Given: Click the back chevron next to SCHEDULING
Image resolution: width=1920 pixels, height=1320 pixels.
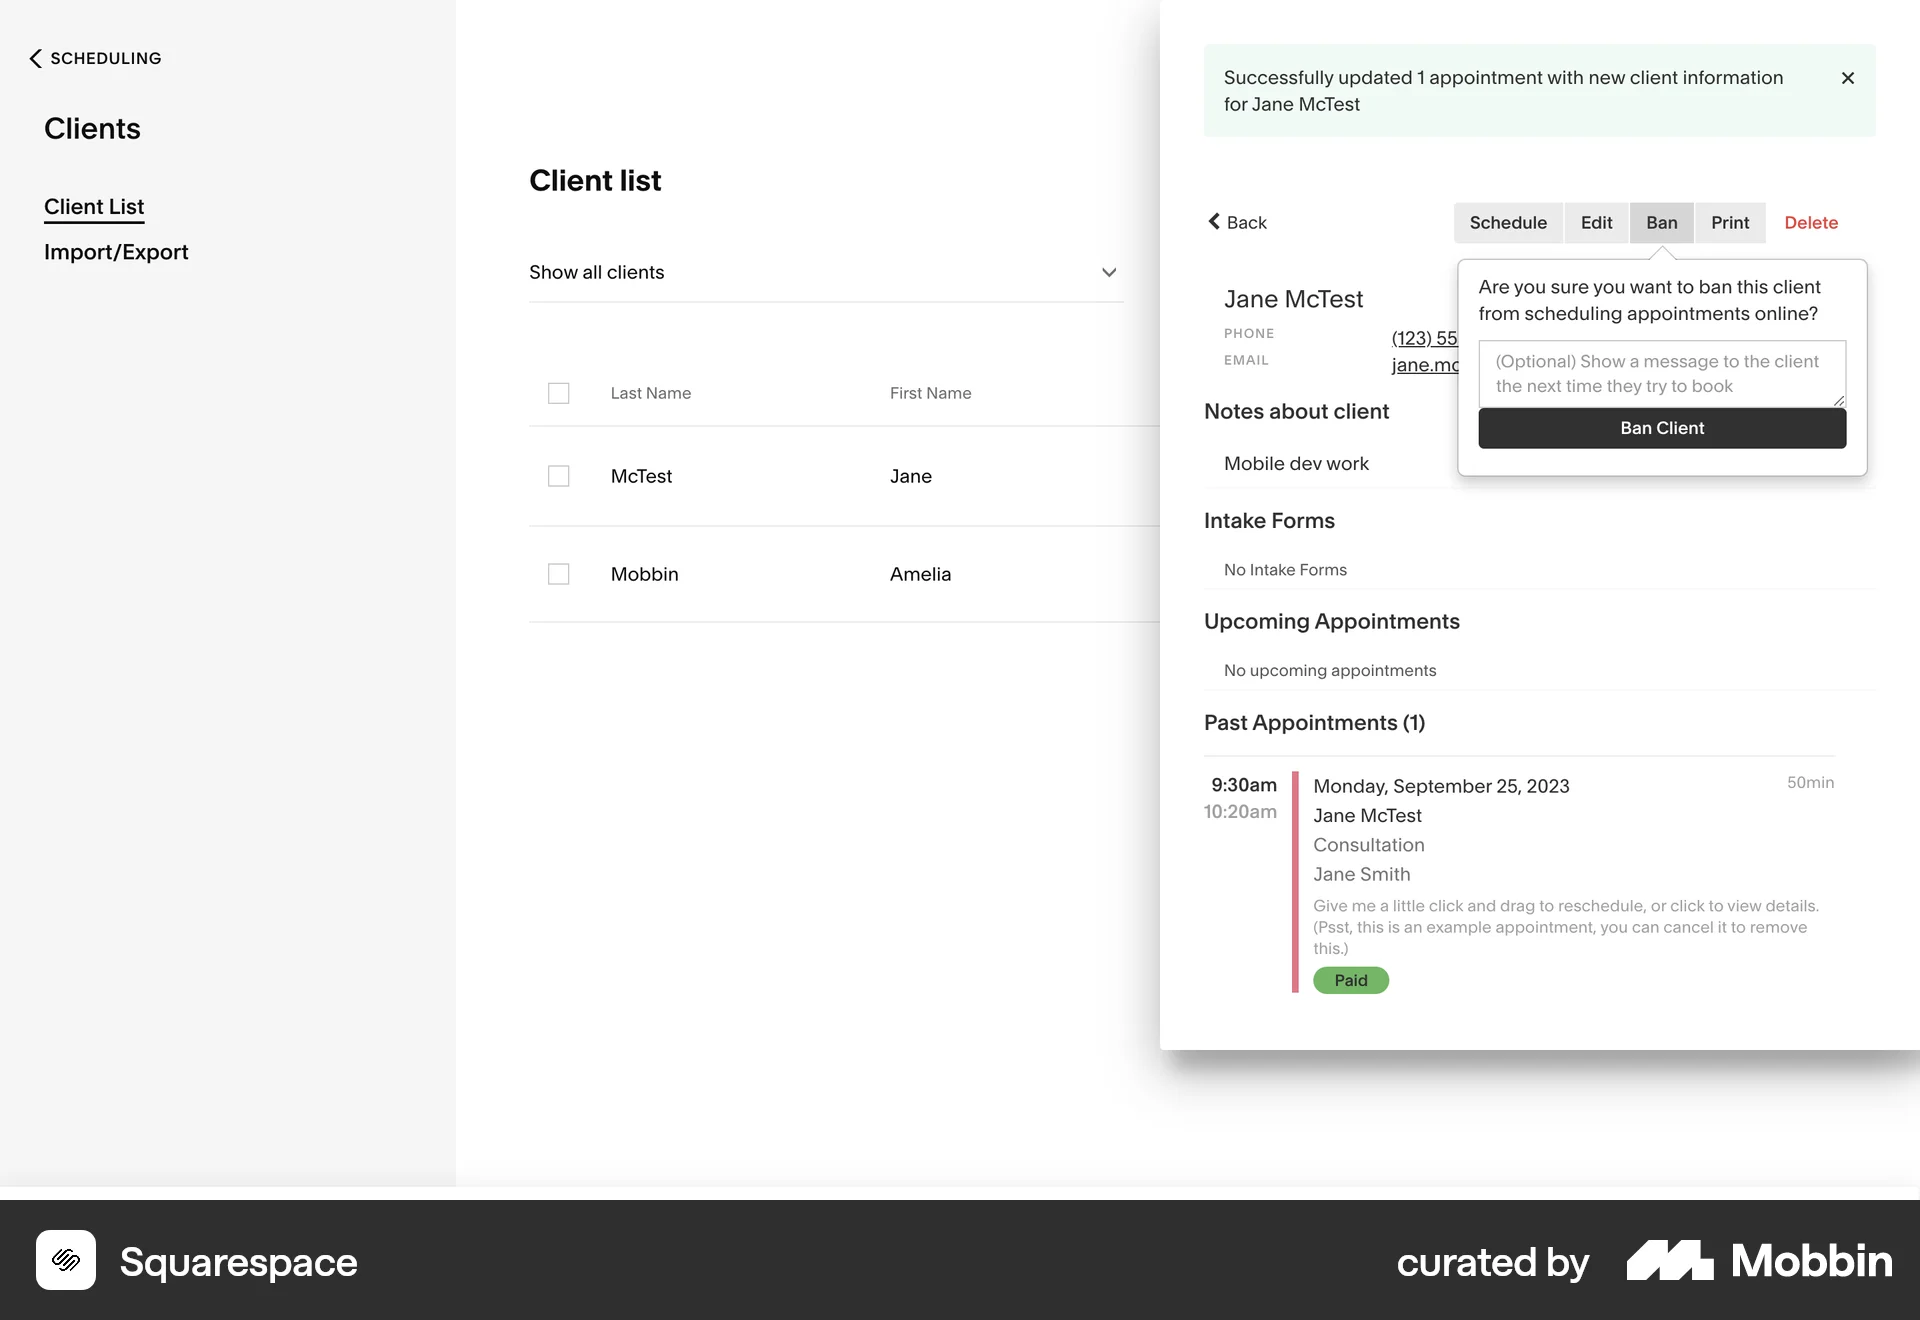Looking at the screenshot, I should click(35, 58).
